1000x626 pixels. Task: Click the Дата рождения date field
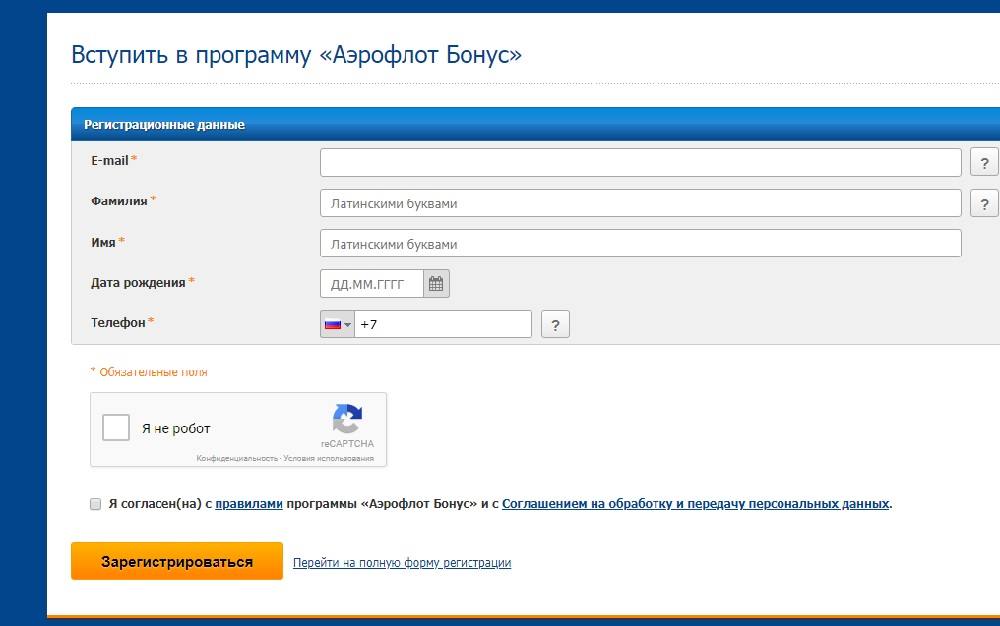[x=372, y=284]
